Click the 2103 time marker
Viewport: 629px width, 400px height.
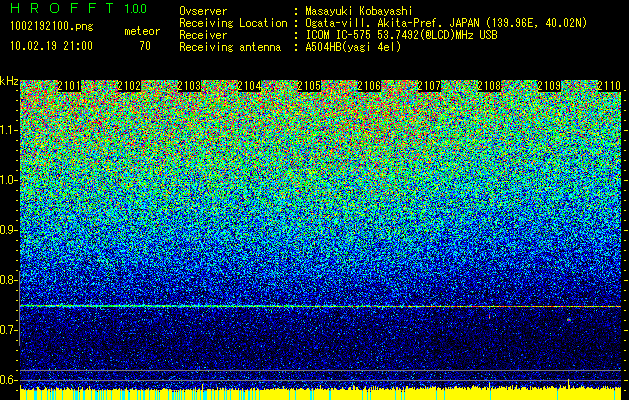click(189, 86)
